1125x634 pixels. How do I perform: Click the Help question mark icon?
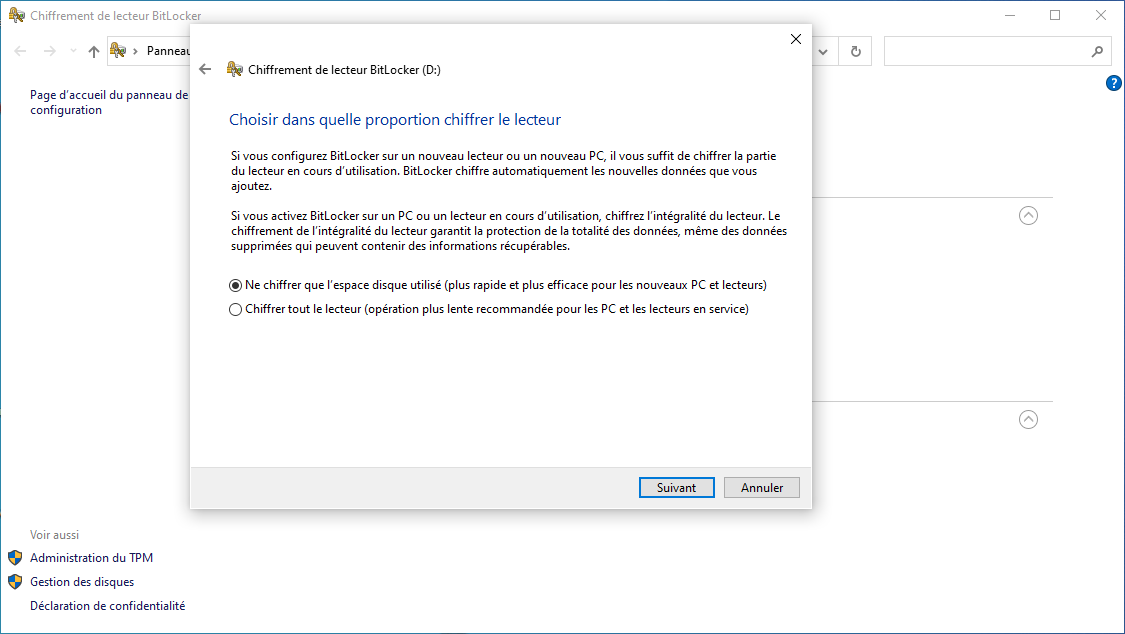point(1114,83)
